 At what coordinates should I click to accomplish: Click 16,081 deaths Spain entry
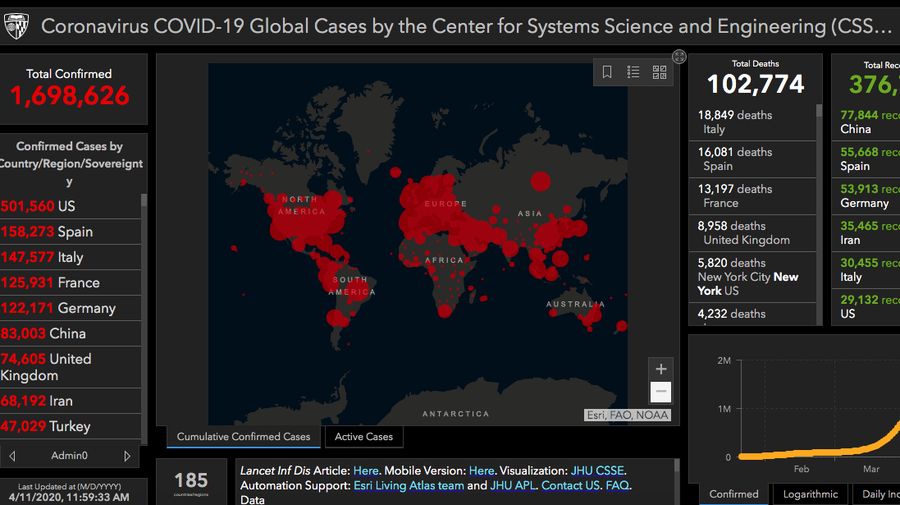(752, 159)
